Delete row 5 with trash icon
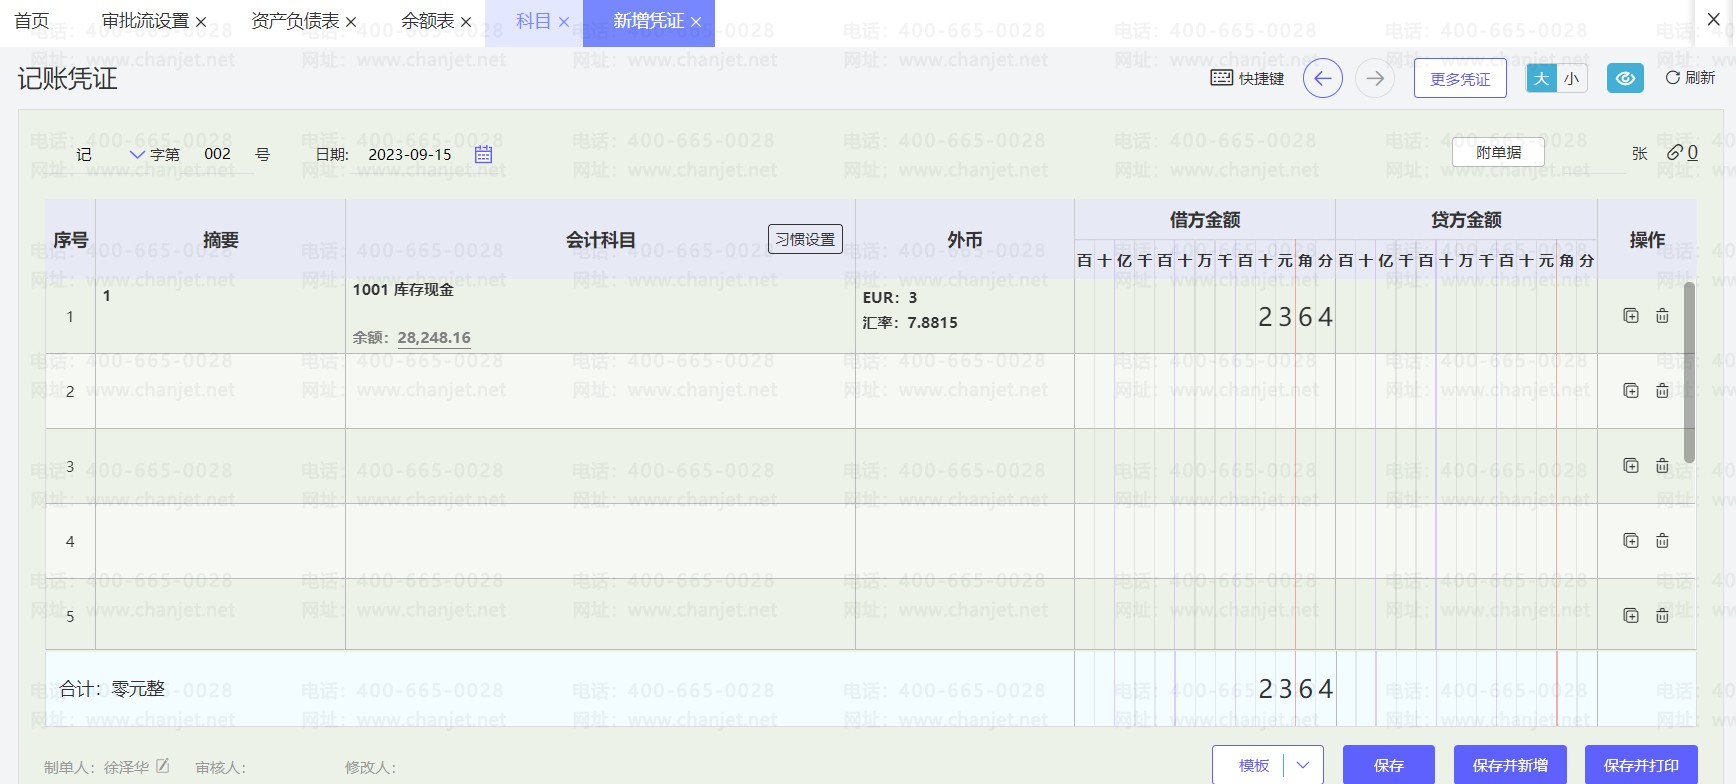The image size is (1736, 784). point(1662,616)
